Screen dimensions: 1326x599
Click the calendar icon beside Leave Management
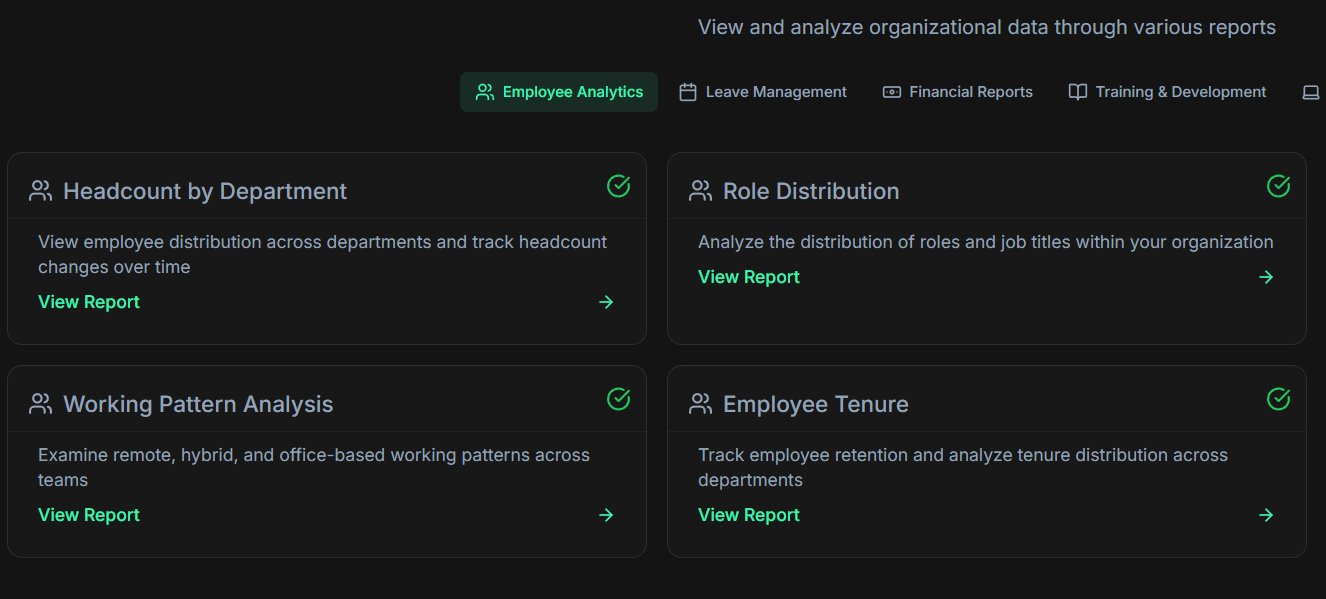(x=687, y=91)
